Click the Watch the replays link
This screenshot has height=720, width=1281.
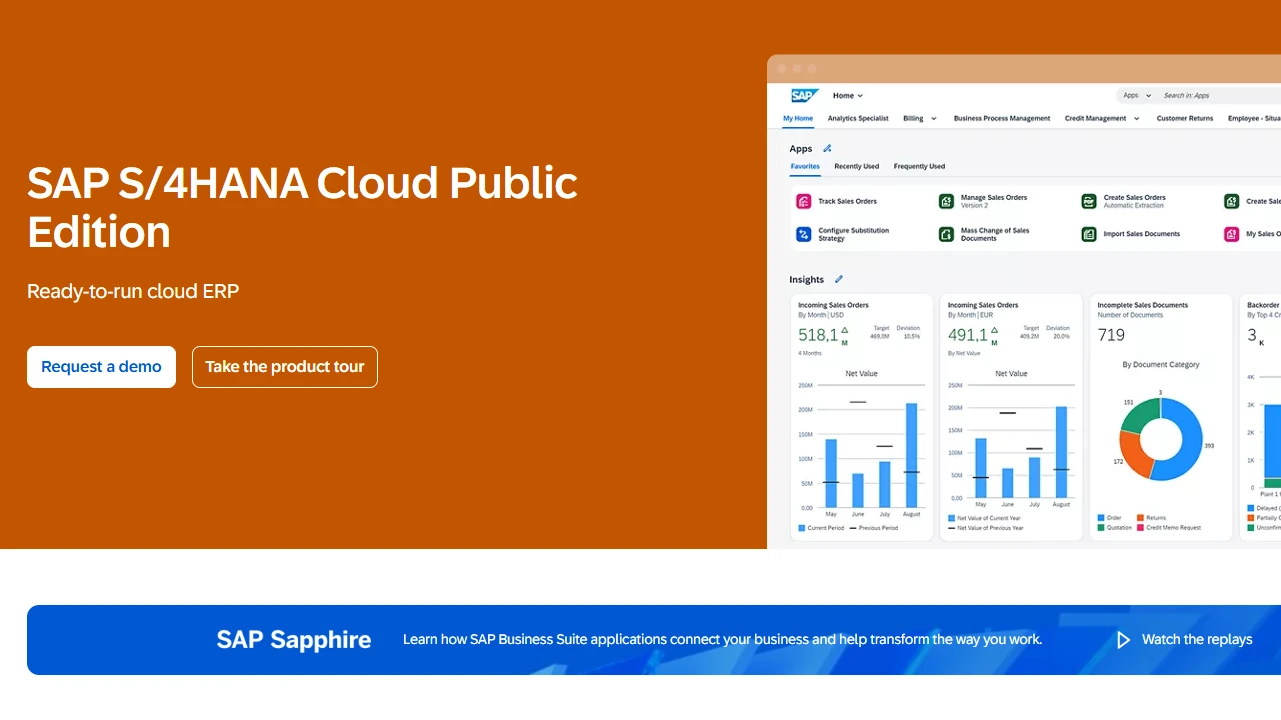pos(1197,640)
